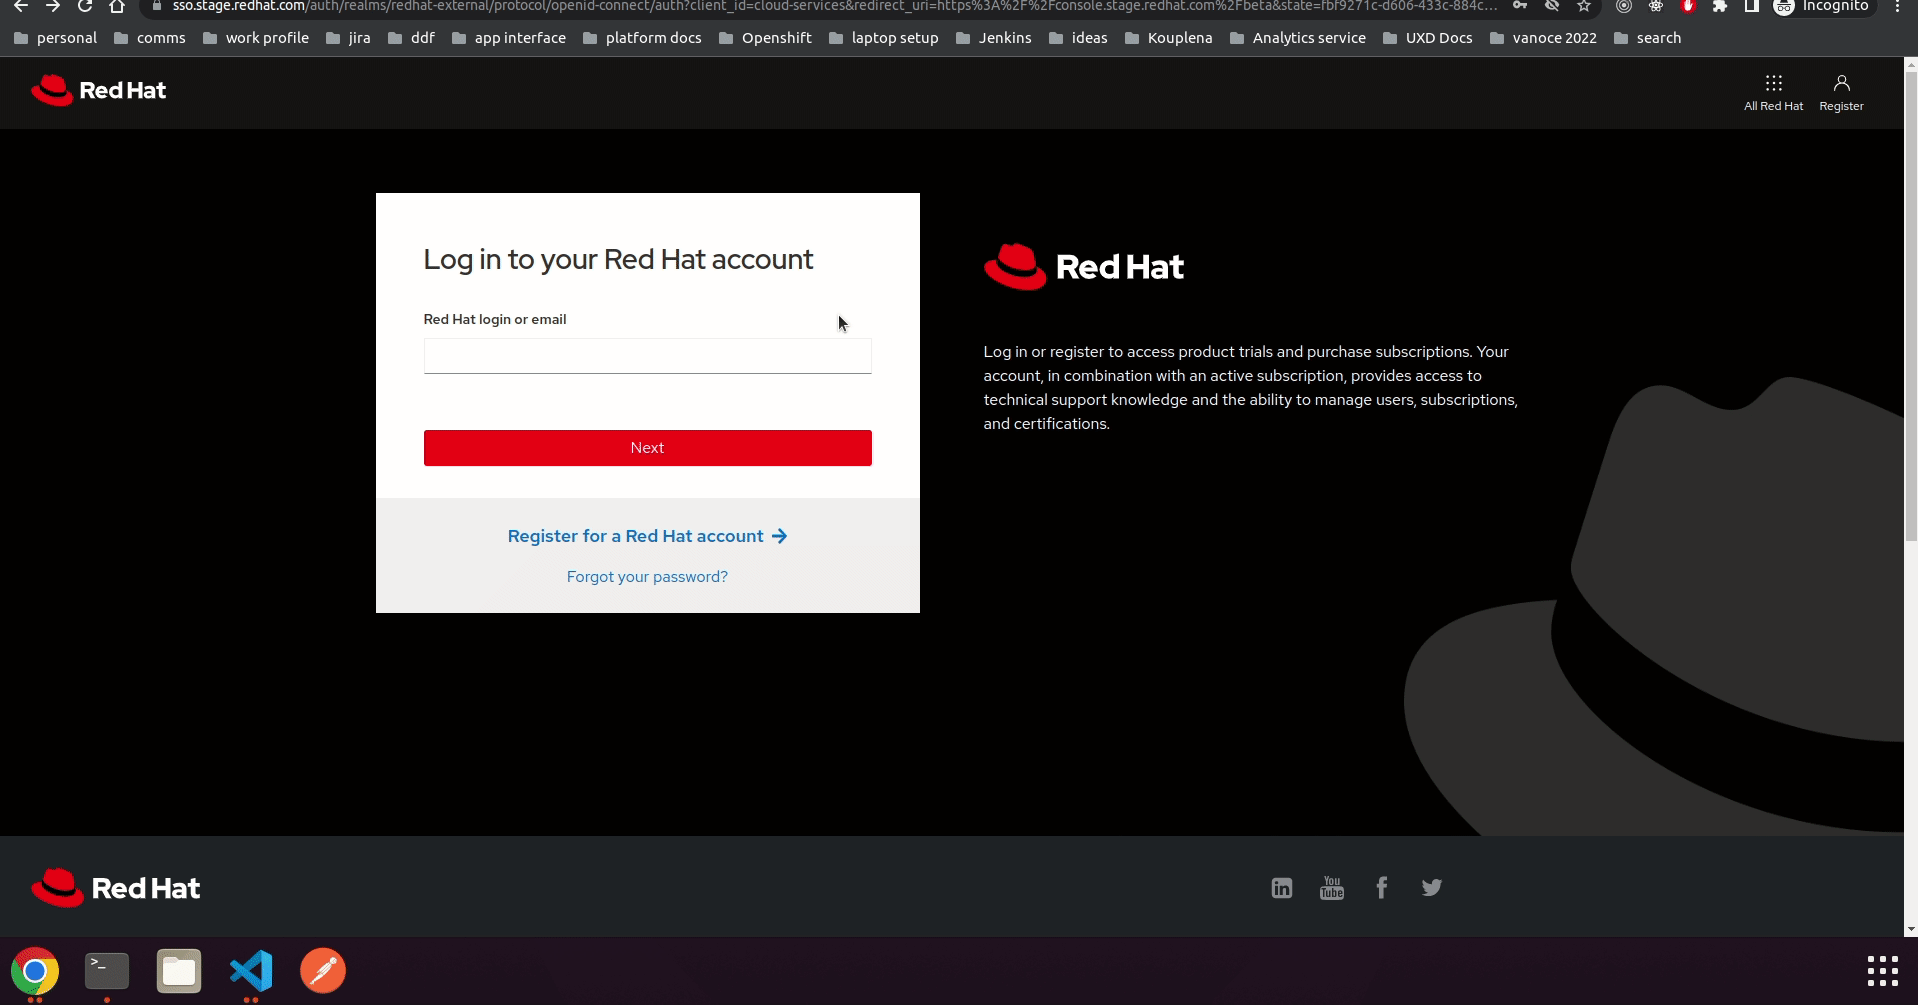Click the "Log in to your Red Hat account" heading
This screenshot has width=1918, height=1005.
pos(618,260)
